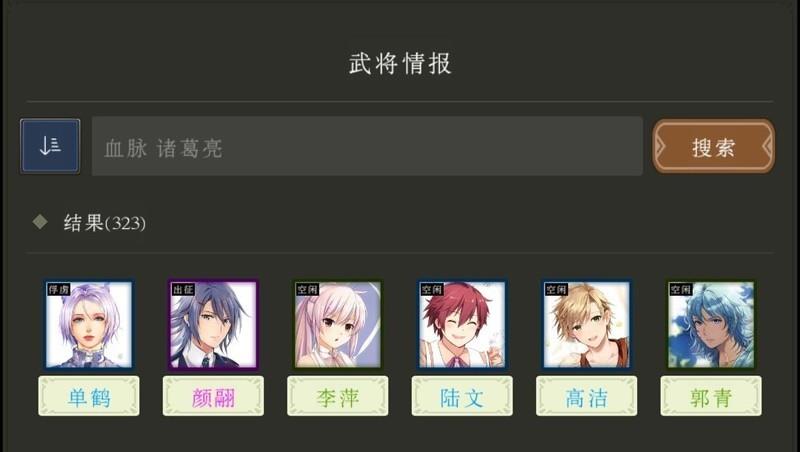Click the 单鹤 name label
This screenshot has height=452, width=800.
click(x=89, y=396)
